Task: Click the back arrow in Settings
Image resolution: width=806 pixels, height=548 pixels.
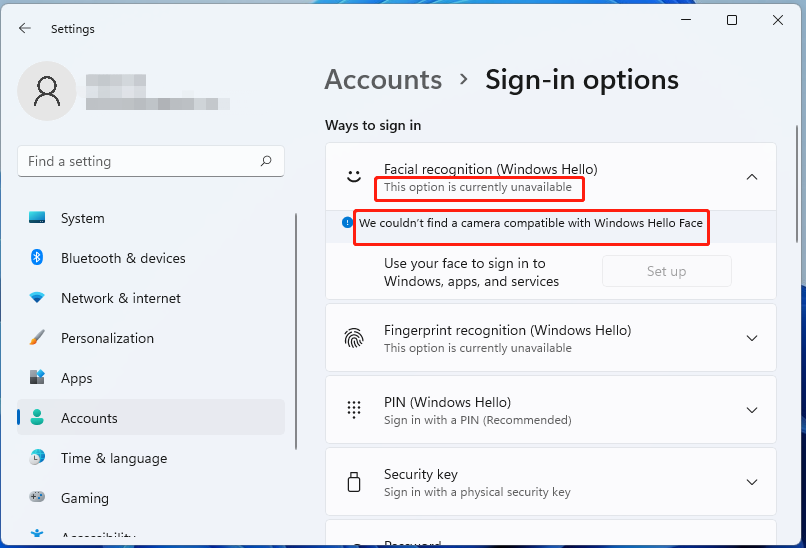Action: (x=25, y=28)
